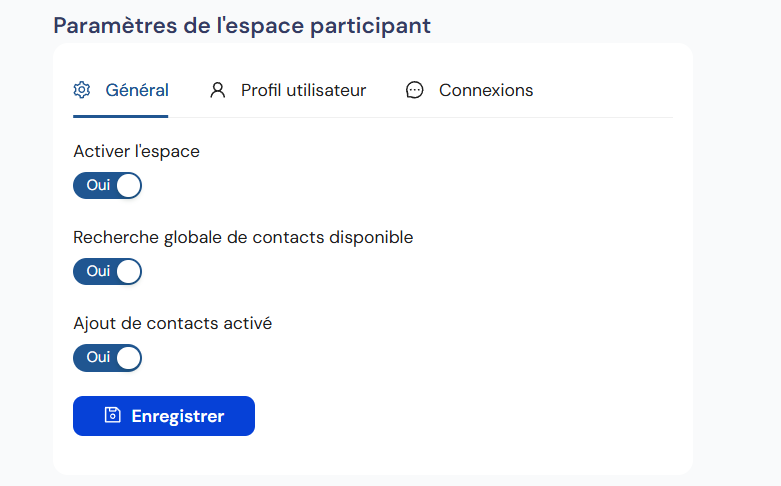The width and height of the screenshot is (781, 486).
Task: Click the person icon beside Profil utilisateur
Action: 217,90
